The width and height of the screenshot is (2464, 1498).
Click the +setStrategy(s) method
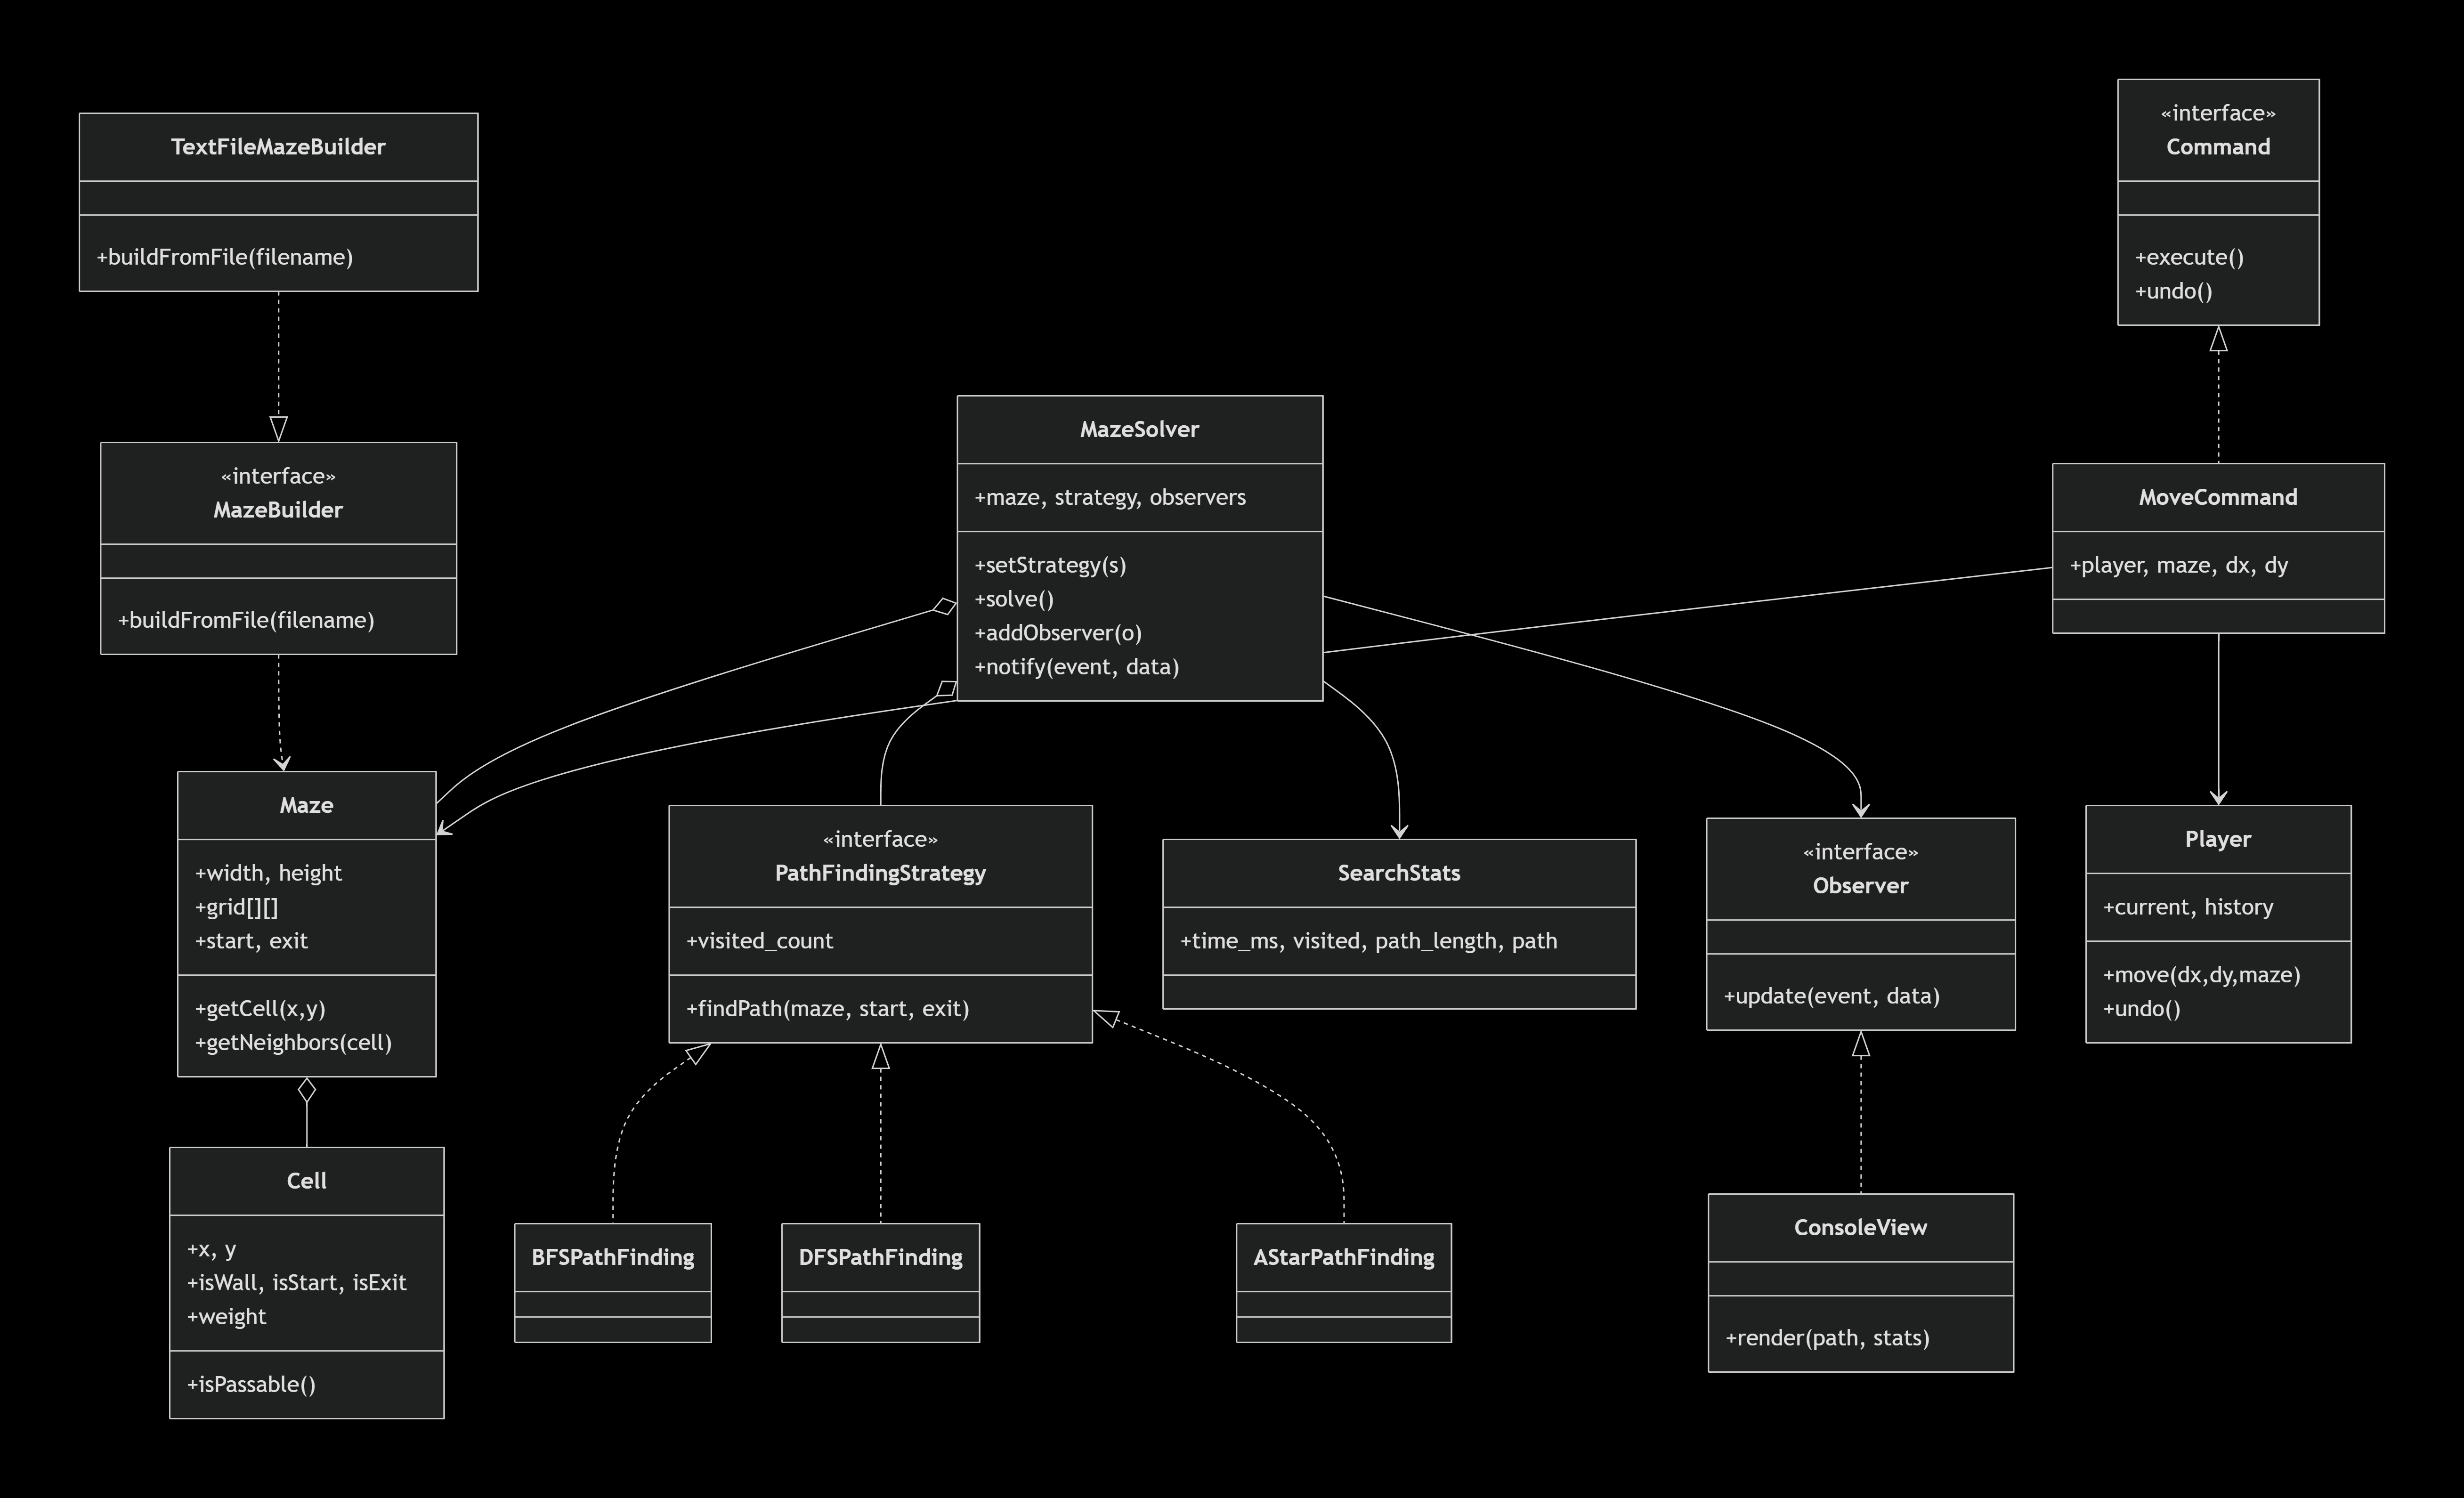(1050, 565)
